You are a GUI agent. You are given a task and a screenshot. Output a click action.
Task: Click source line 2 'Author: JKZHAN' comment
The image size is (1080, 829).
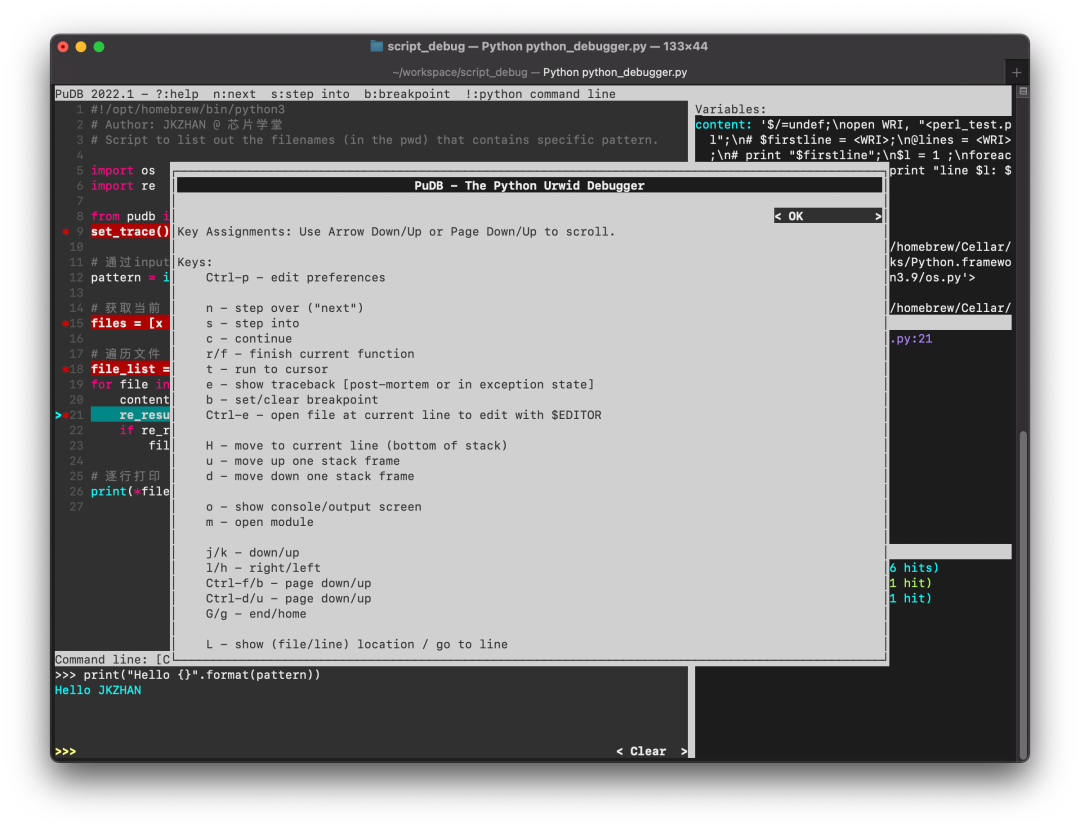coord(186,125)
